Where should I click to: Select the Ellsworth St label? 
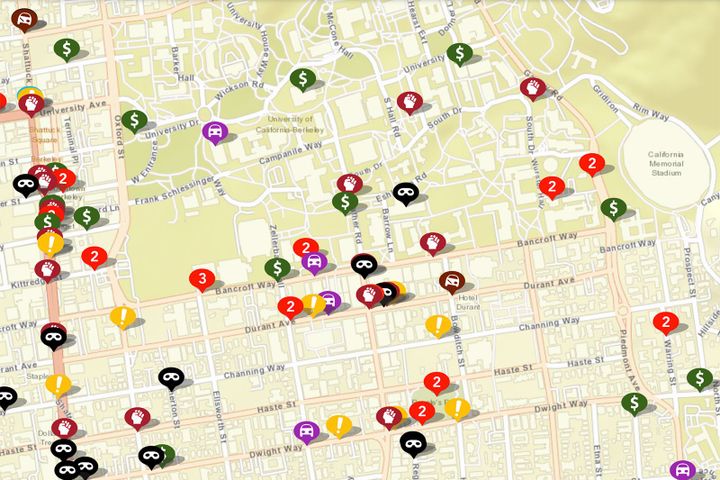click(x=219, y=417)
